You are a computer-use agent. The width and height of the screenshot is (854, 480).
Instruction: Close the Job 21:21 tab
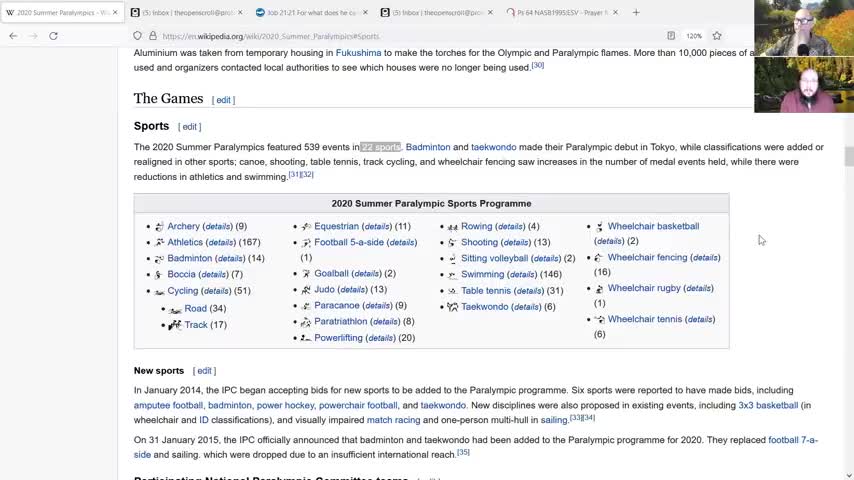[365, 12]
